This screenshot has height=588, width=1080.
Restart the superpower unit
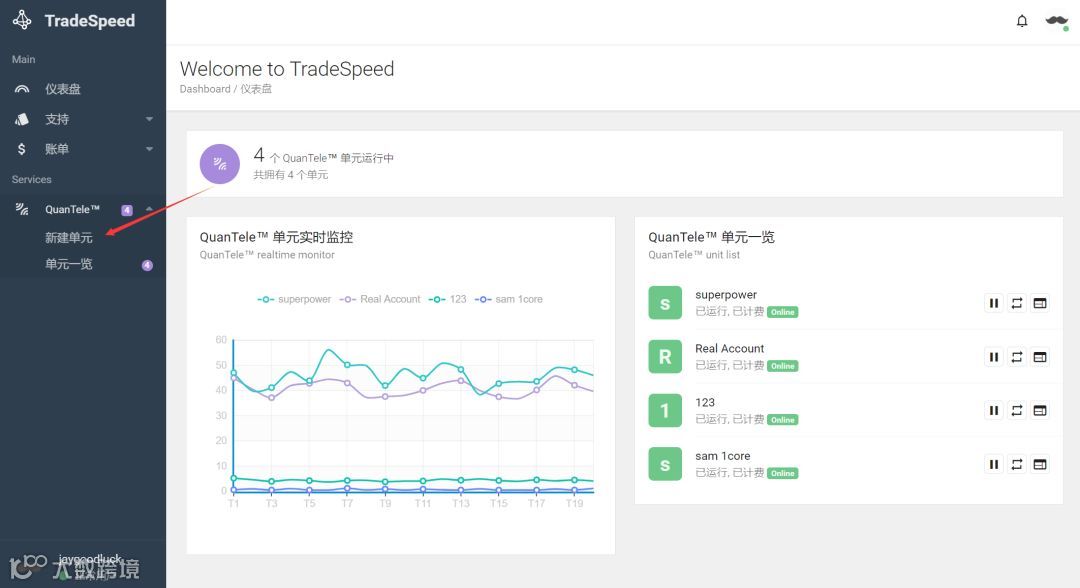1017,303
